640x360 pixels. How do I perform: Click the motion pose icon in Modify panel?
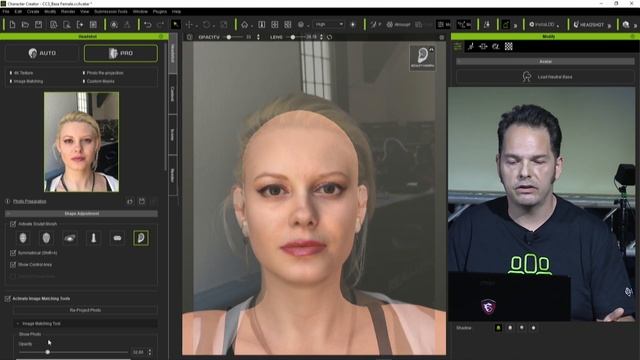471,47
